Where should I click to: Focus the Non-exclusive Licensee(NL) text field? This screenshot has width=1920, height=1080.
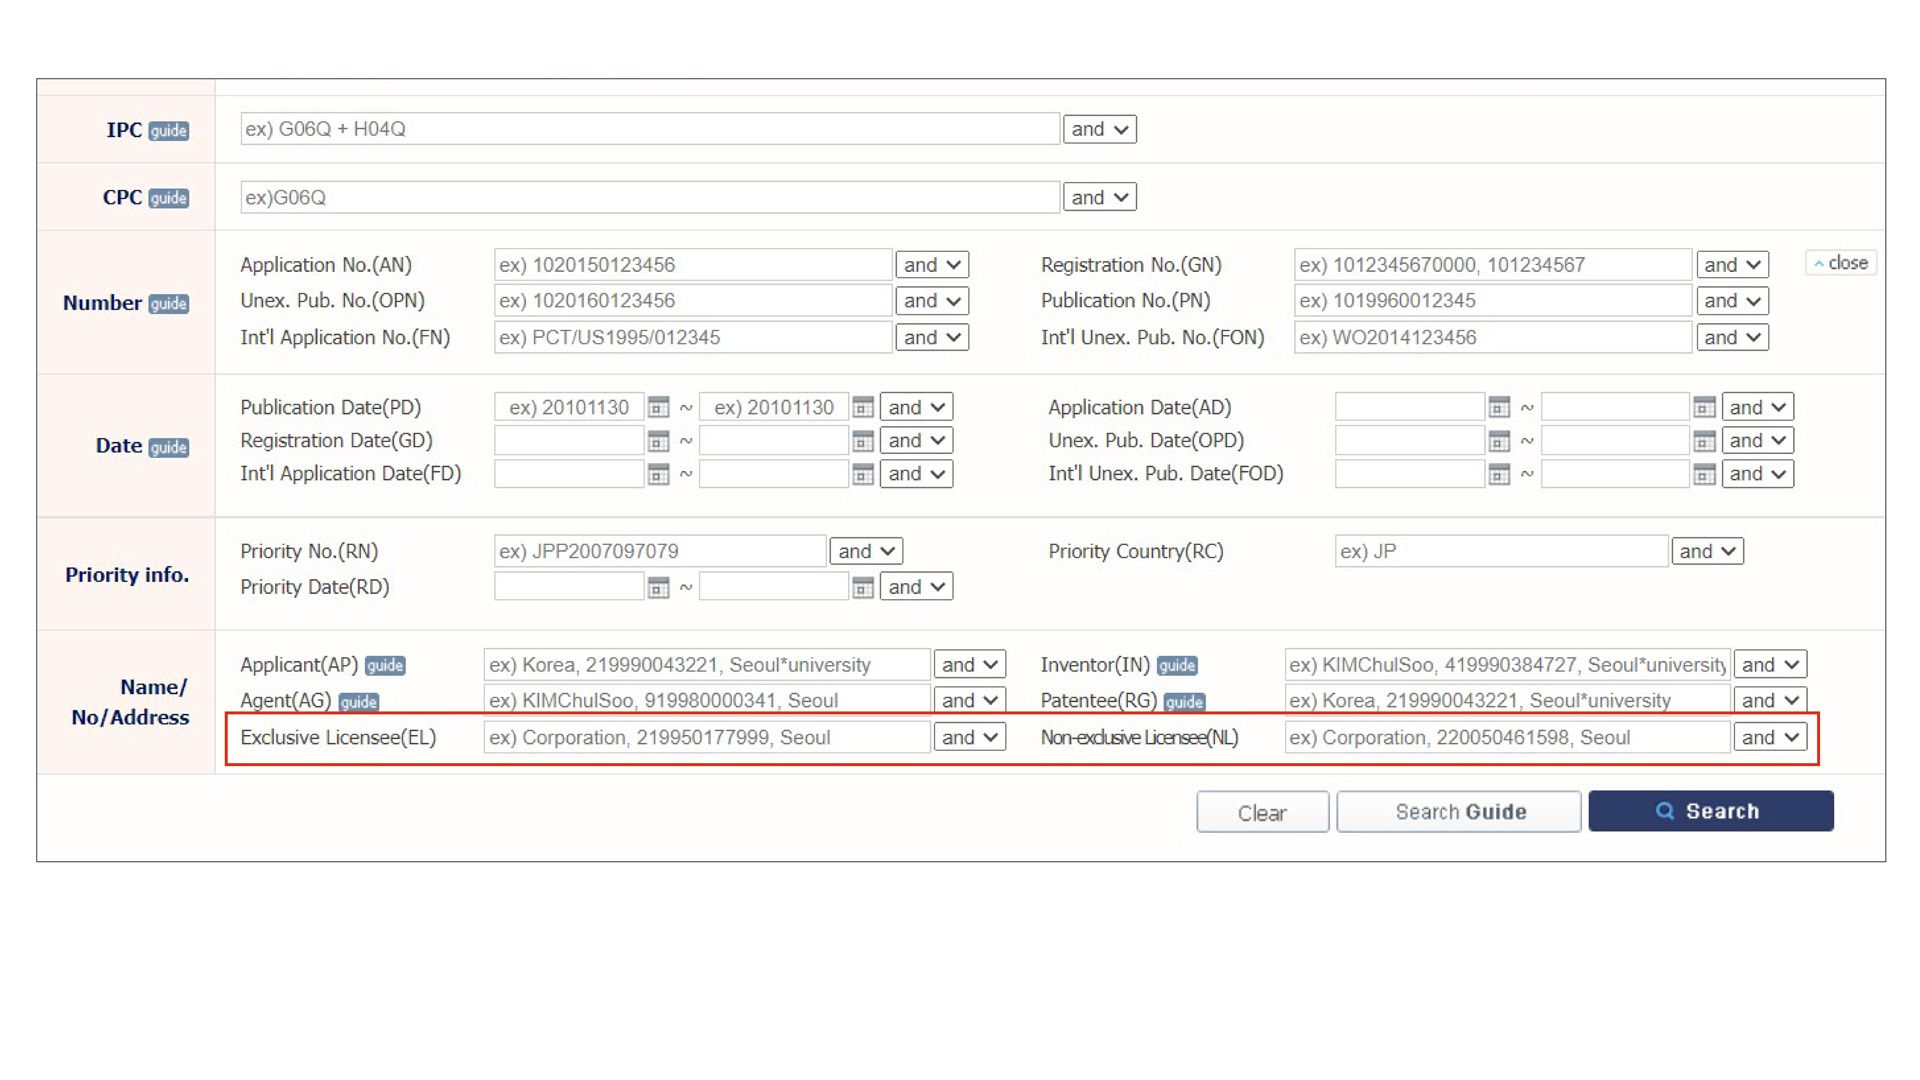click(x=1506, y=738)
